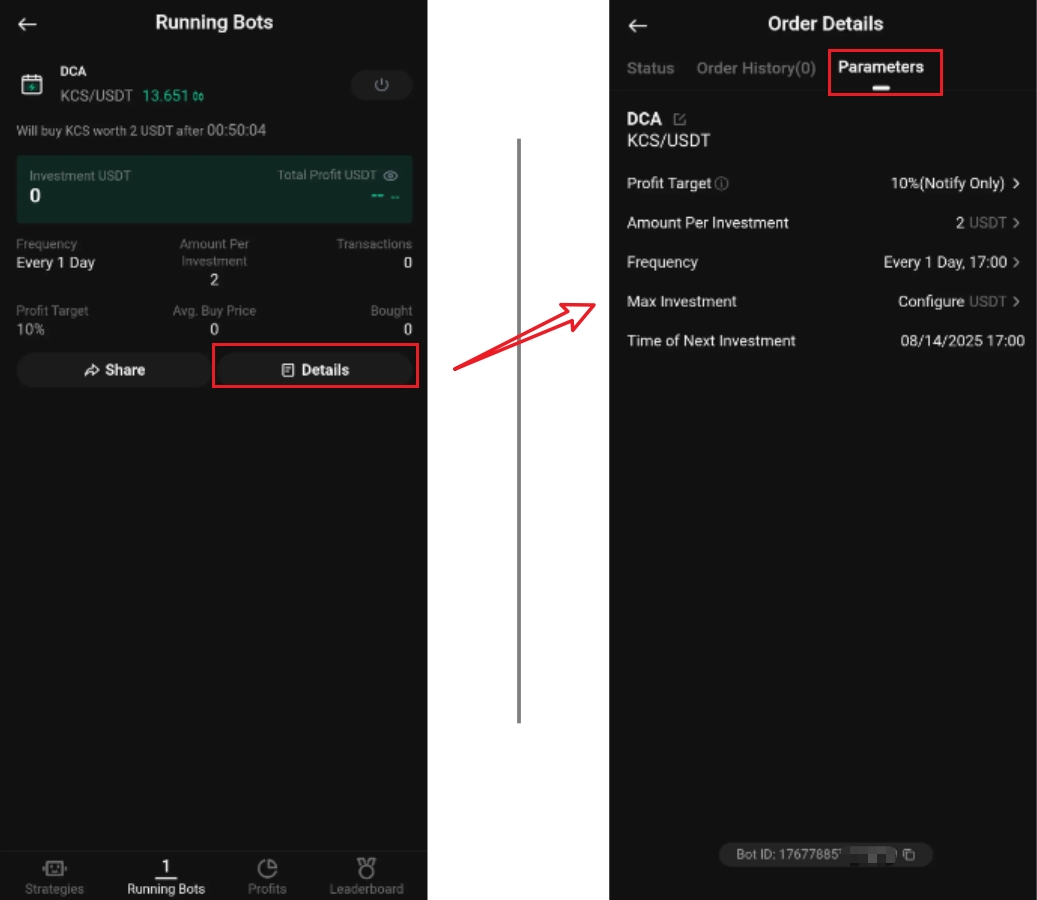Switch to the Order History tab
The height and width of the screenshot is (900, 1037).
pos(756,68)
